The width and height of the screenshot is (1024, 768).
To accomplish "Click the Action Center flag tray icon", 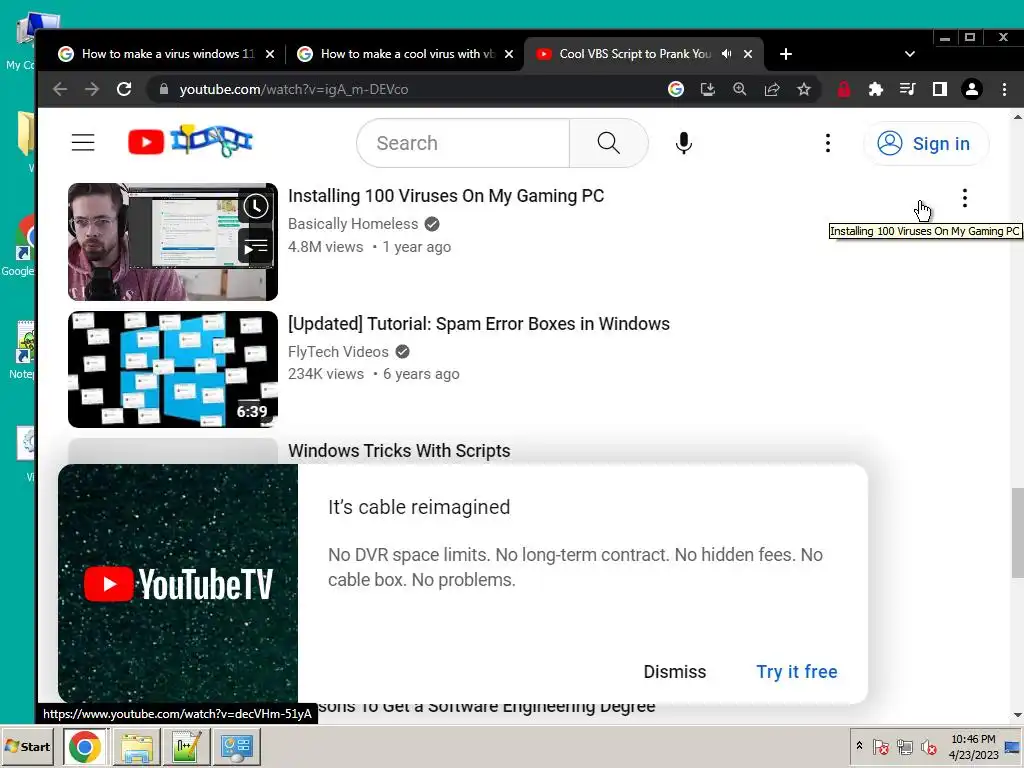I will [880, 746].
